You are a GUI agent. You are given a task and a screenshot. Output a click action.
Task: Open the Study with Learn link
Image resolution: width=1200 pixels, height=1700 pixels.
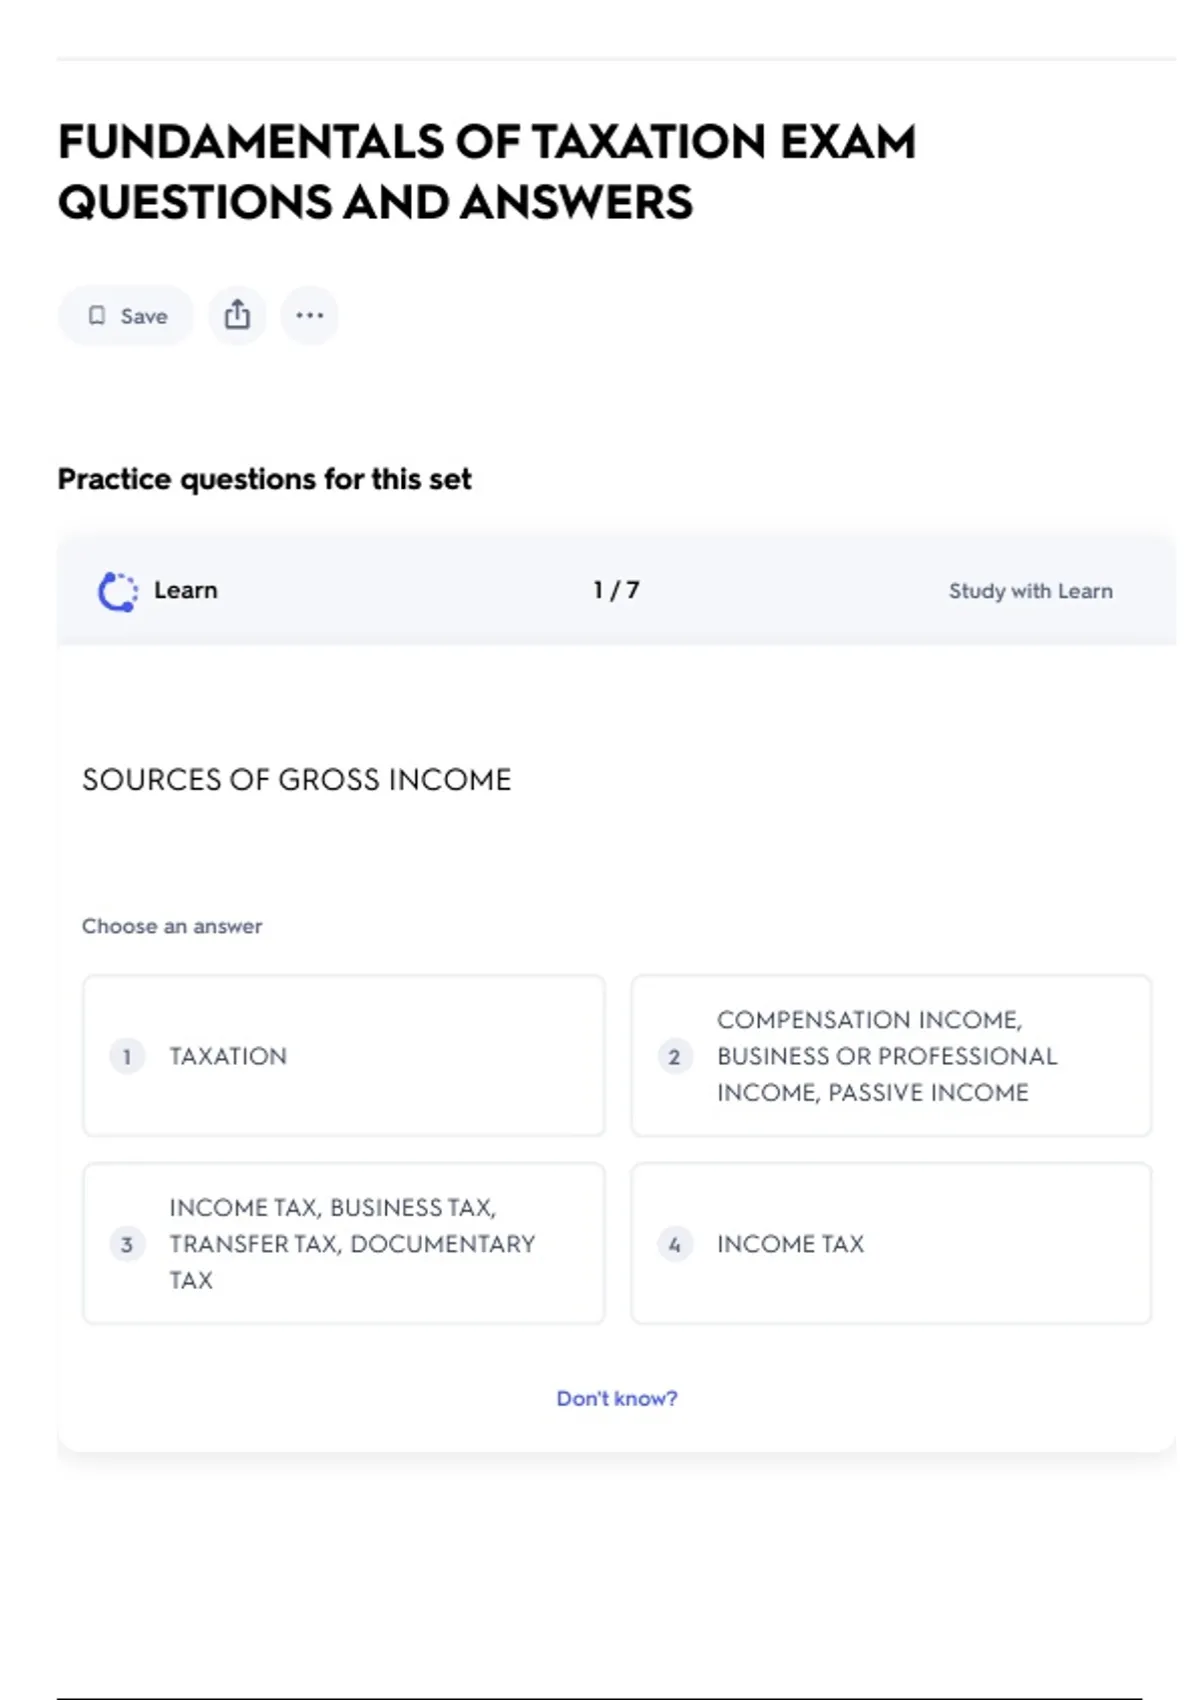1030,591
